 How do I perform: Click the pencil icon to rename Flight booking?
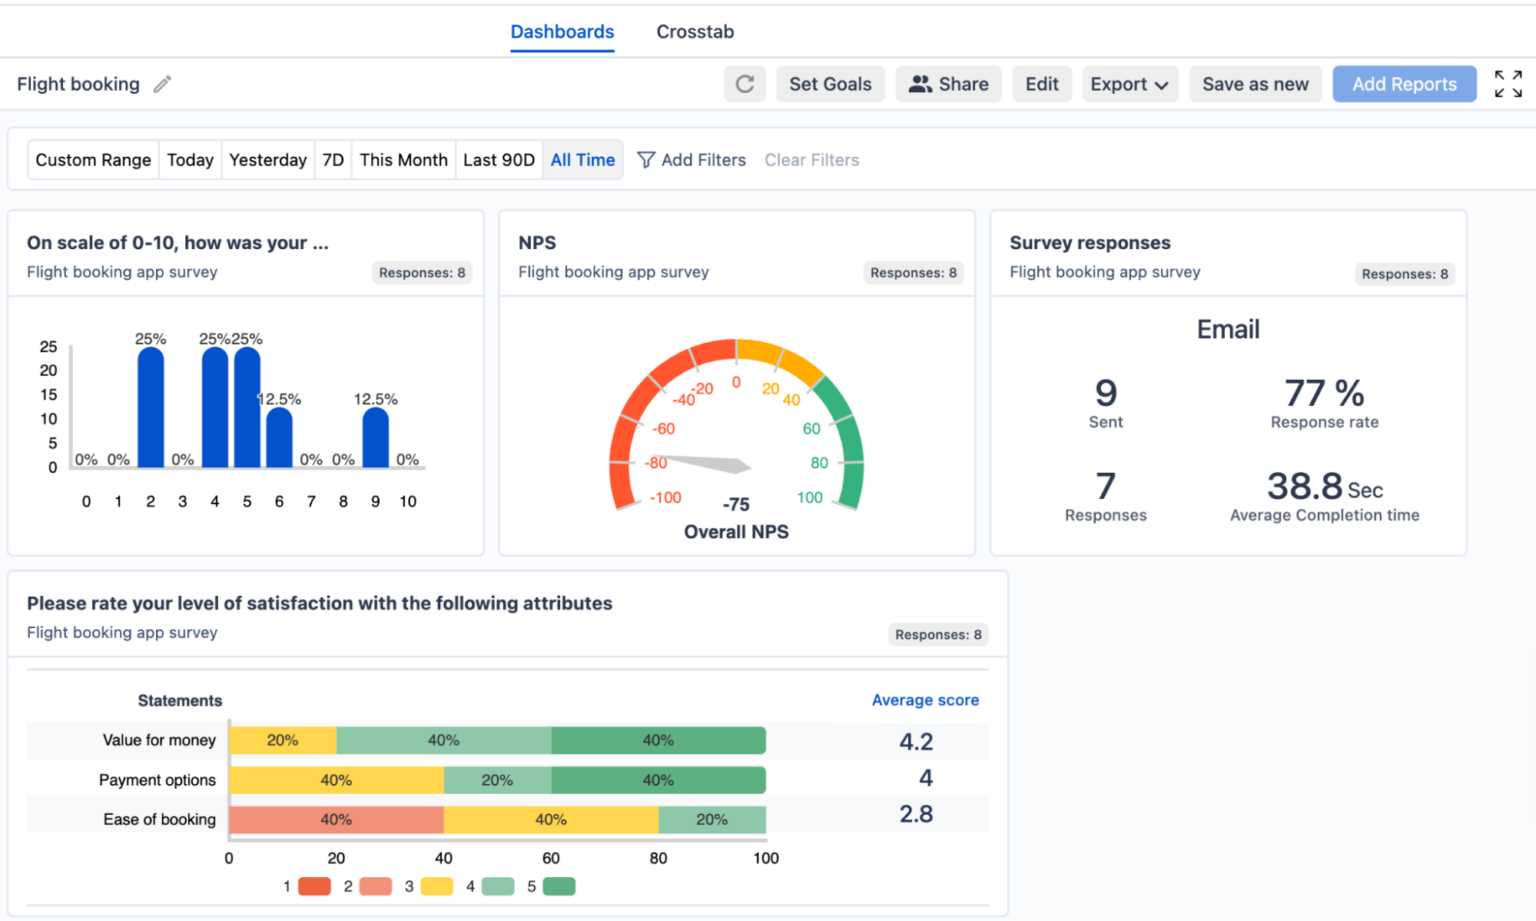161,84
